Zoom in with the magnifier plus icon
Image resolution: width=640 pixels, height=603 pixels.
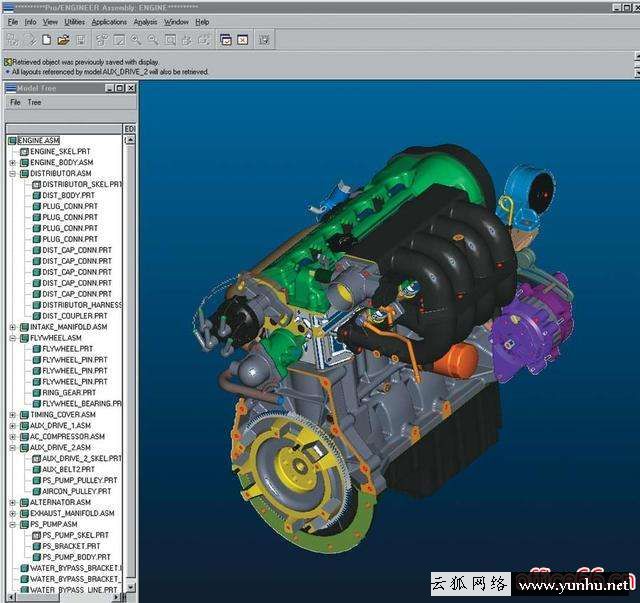(x=136, y=40)
